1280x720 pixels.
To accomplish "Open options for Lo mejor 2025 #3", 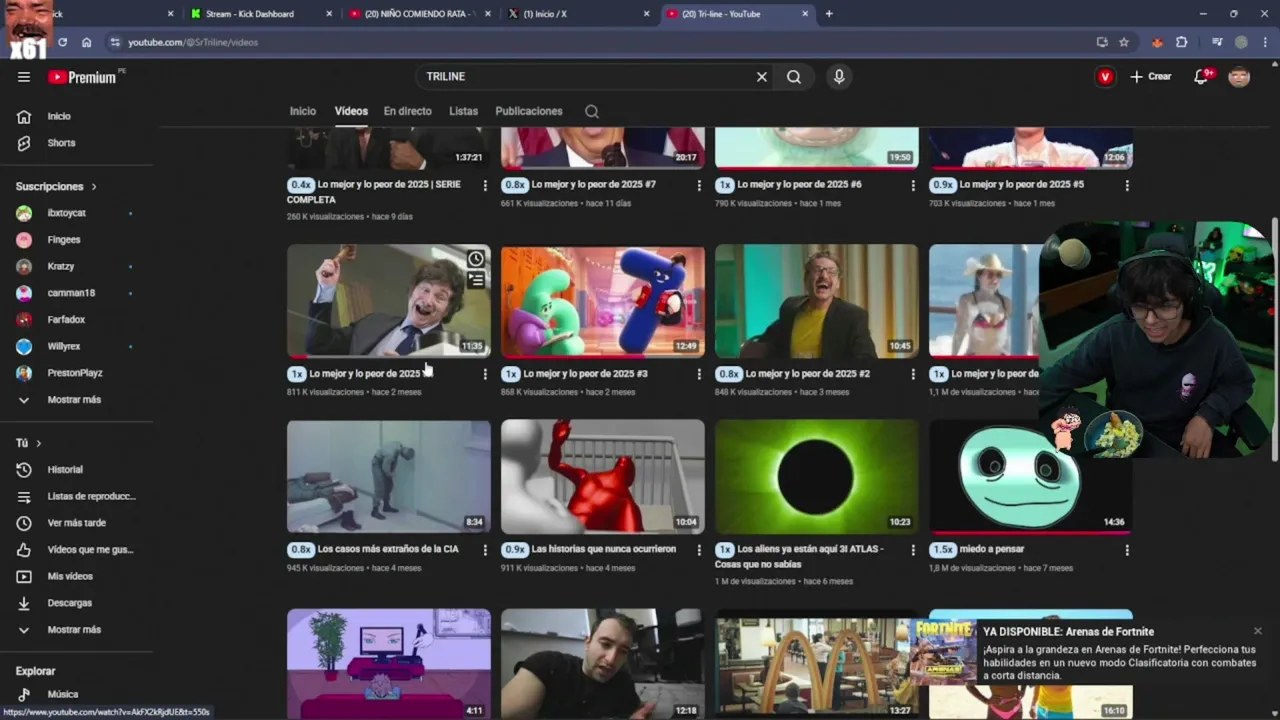I will 699,374.
